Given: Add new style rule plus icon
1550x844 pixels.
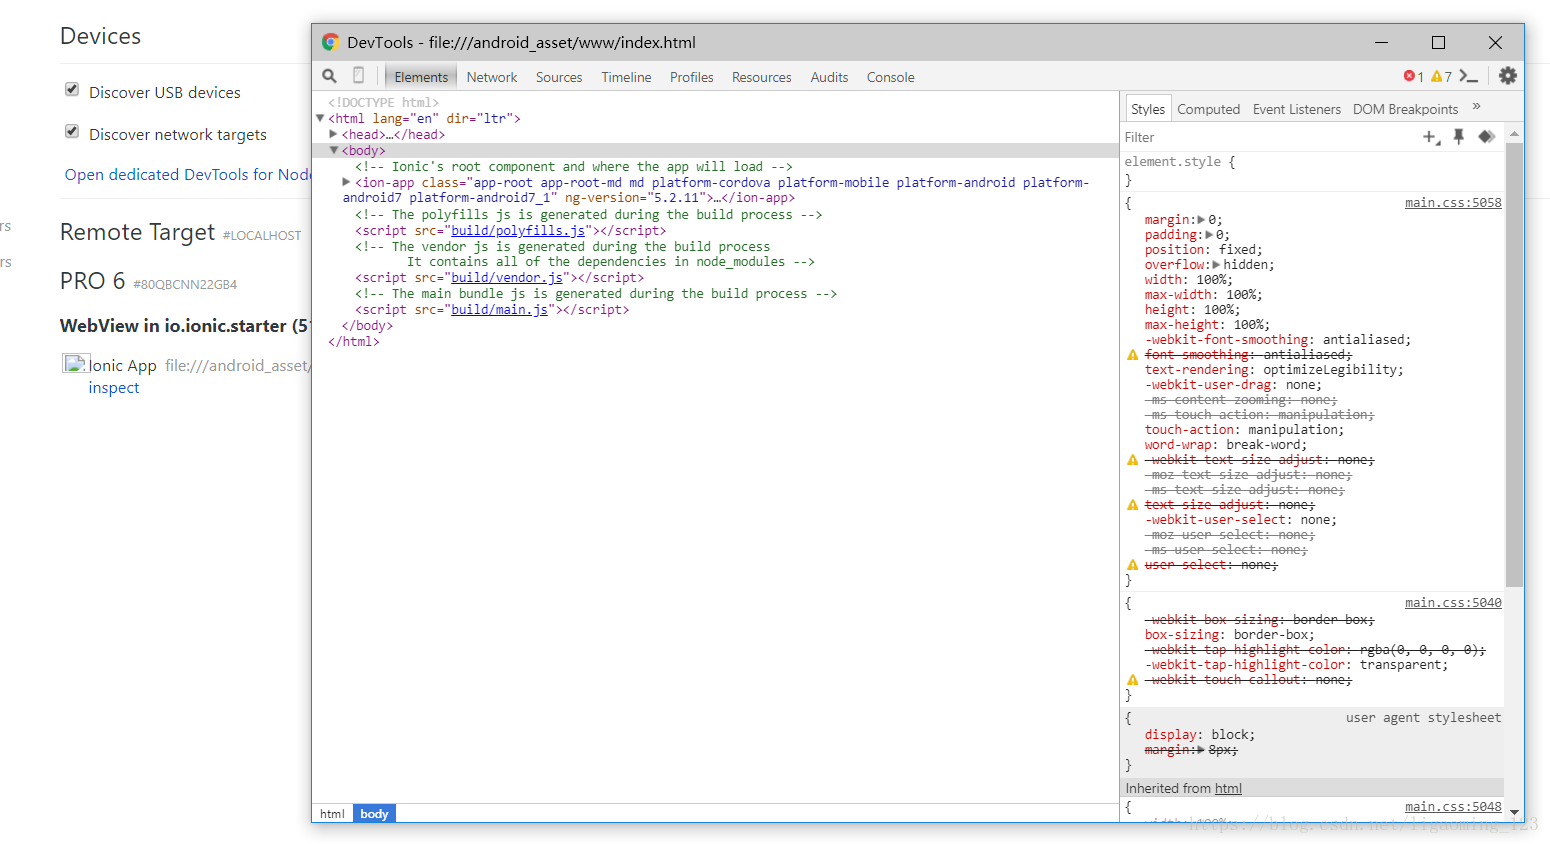Looking at the screenshot, I should click(1431, 137).
